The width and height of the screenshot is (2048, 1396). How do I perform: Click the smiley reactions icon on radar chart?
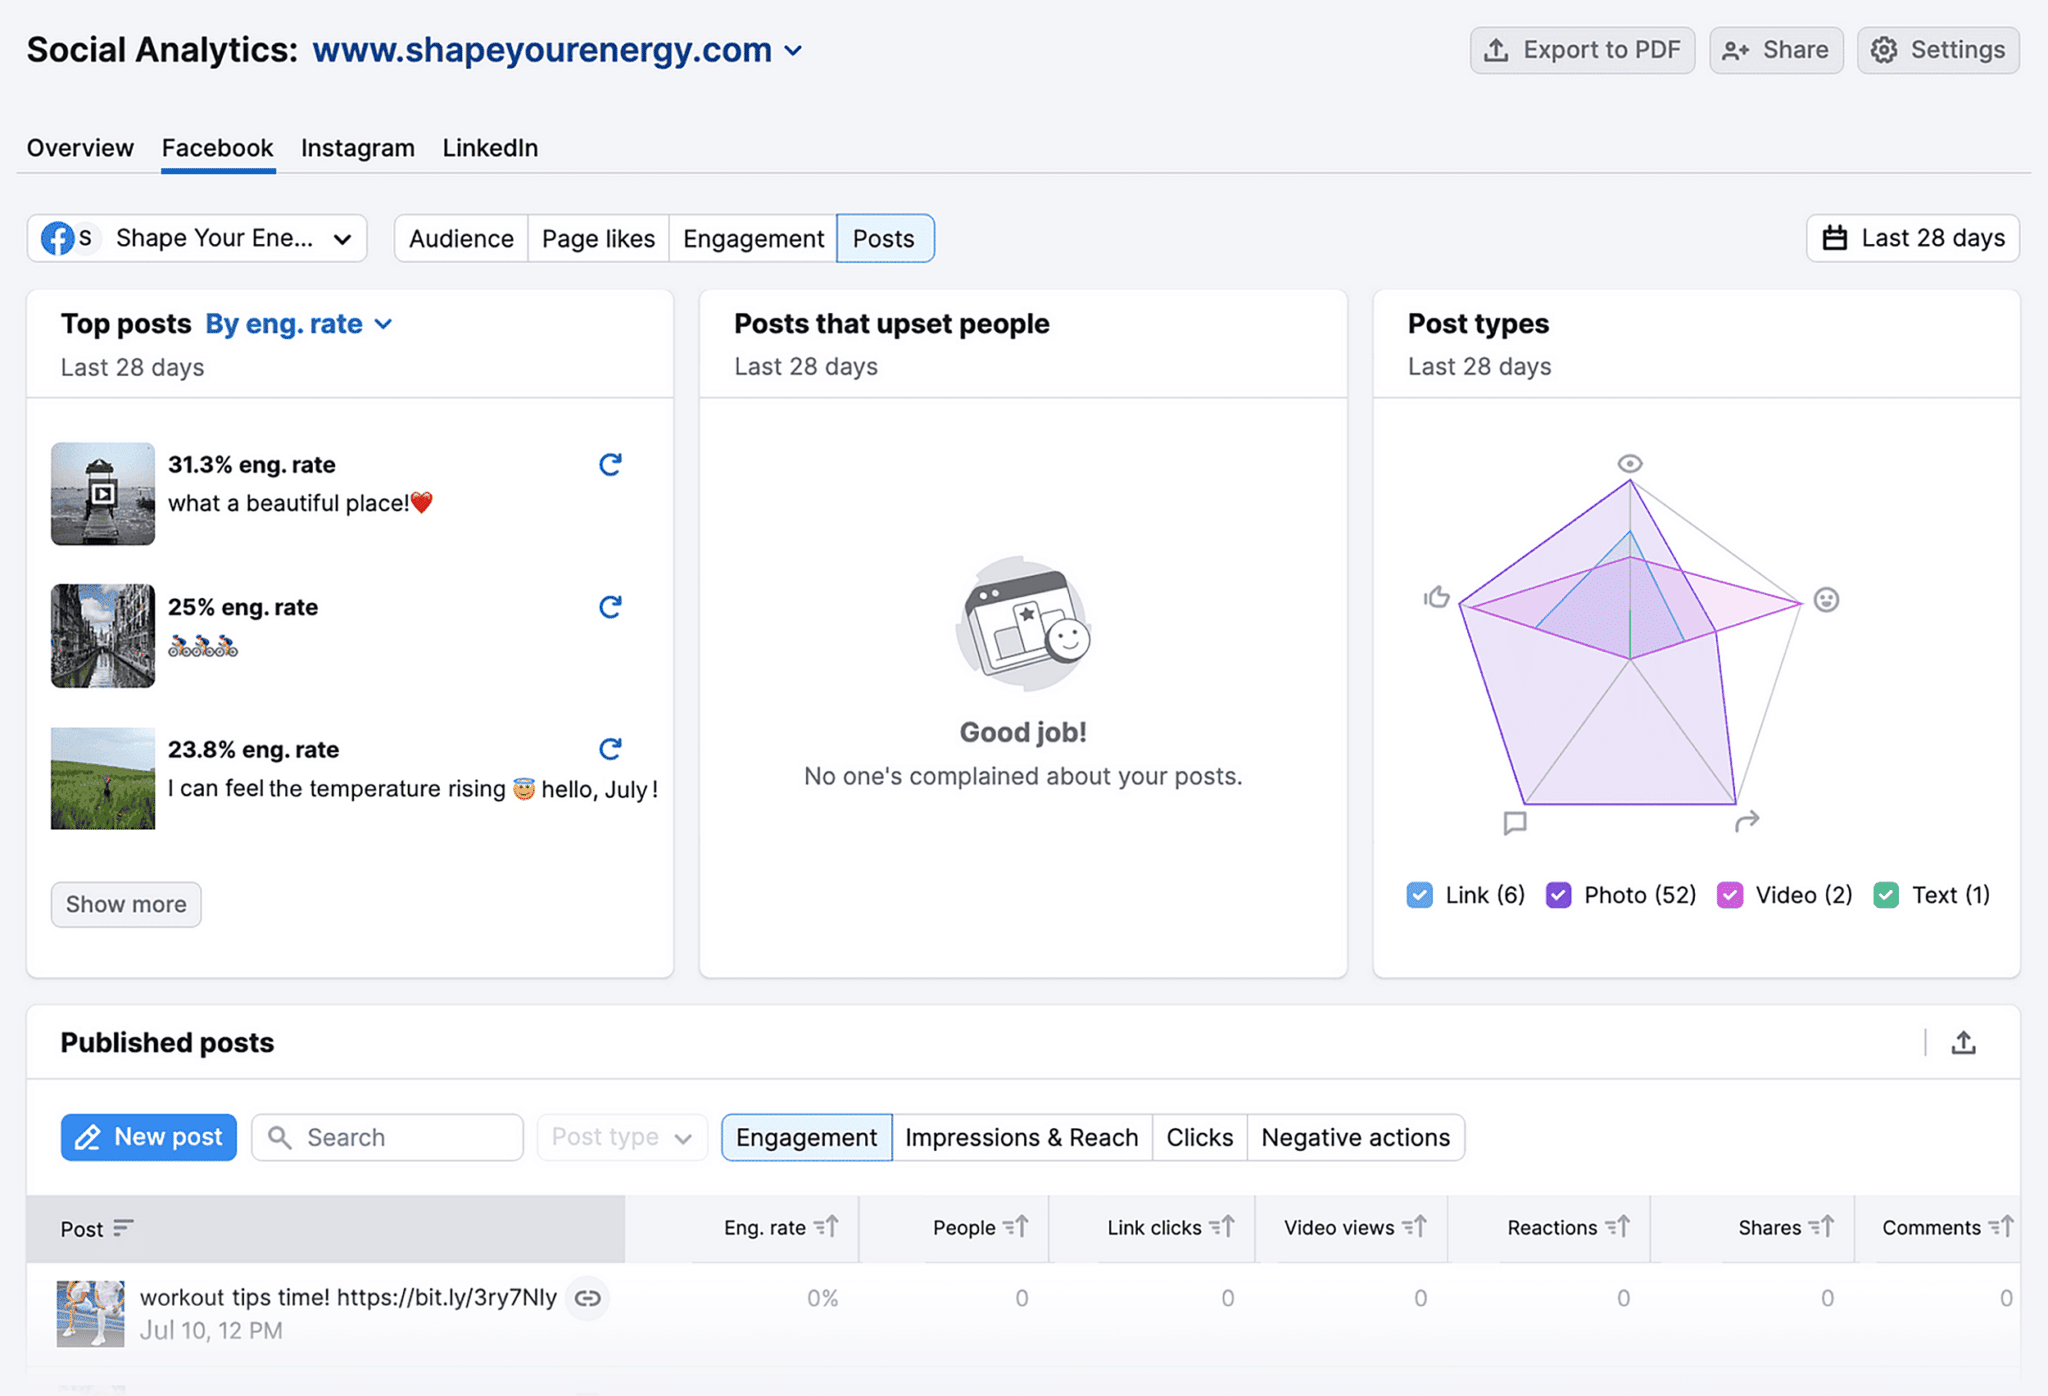click(x=1826, y=599)
